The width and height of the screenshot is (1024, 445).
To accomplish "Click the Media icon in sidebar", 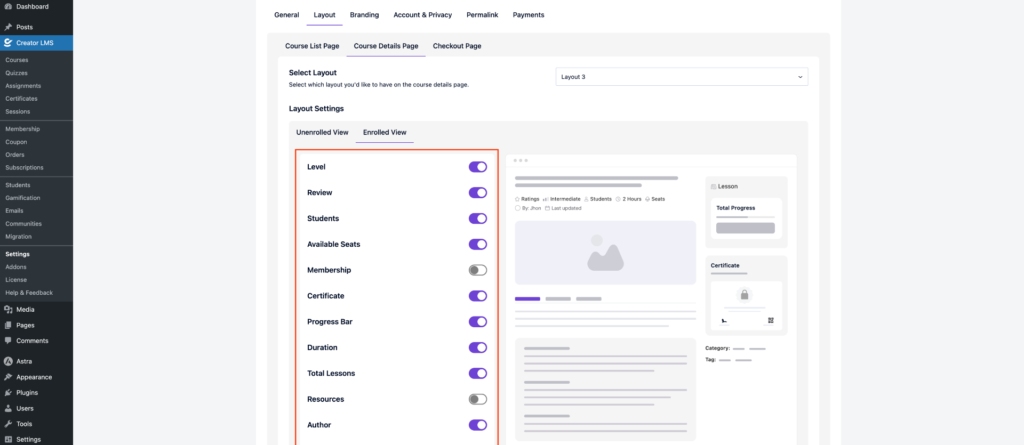I will click(x=8, y=310).
